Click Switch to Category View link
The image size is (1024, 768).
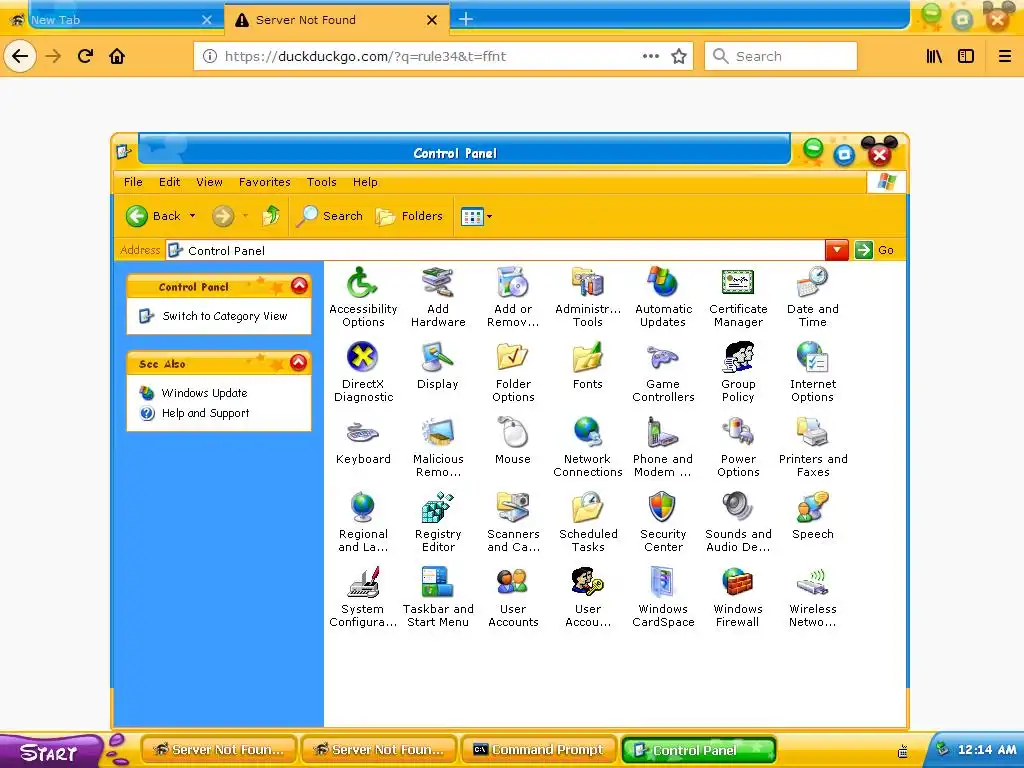point(225,316)
